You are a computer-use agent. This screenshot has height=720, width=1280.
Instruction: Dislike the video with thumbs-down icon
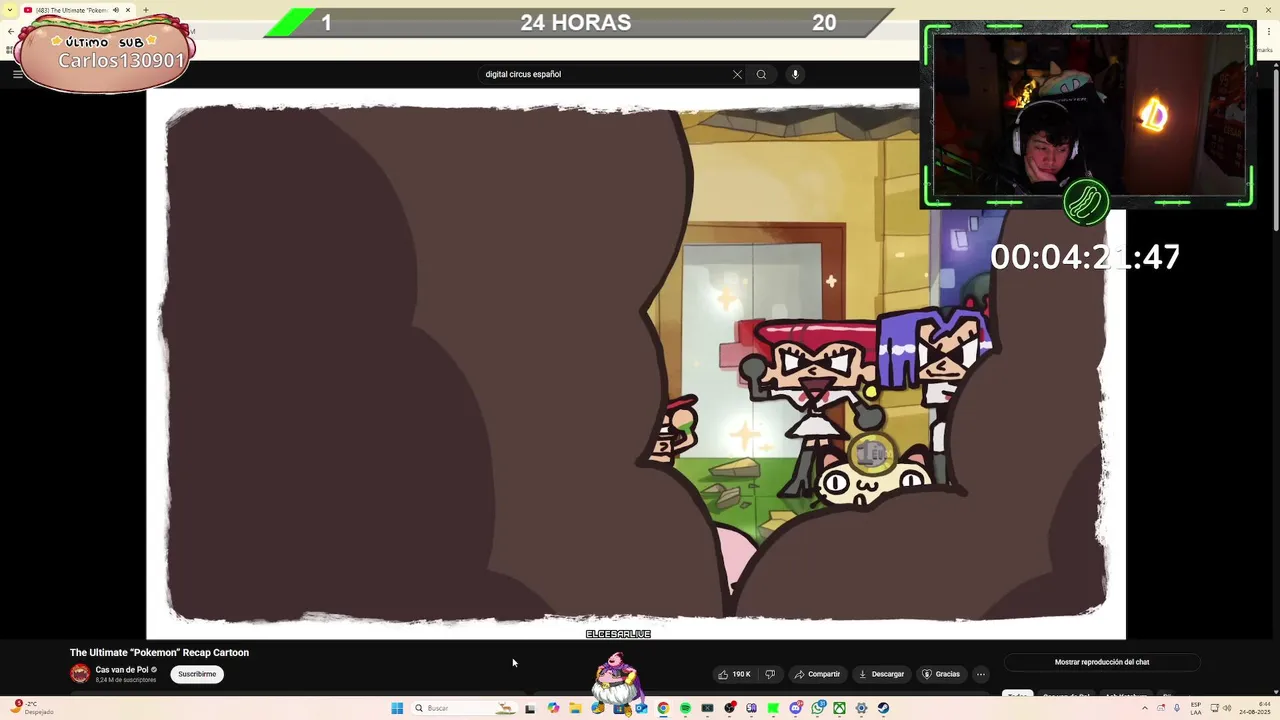tap(770, 674)
